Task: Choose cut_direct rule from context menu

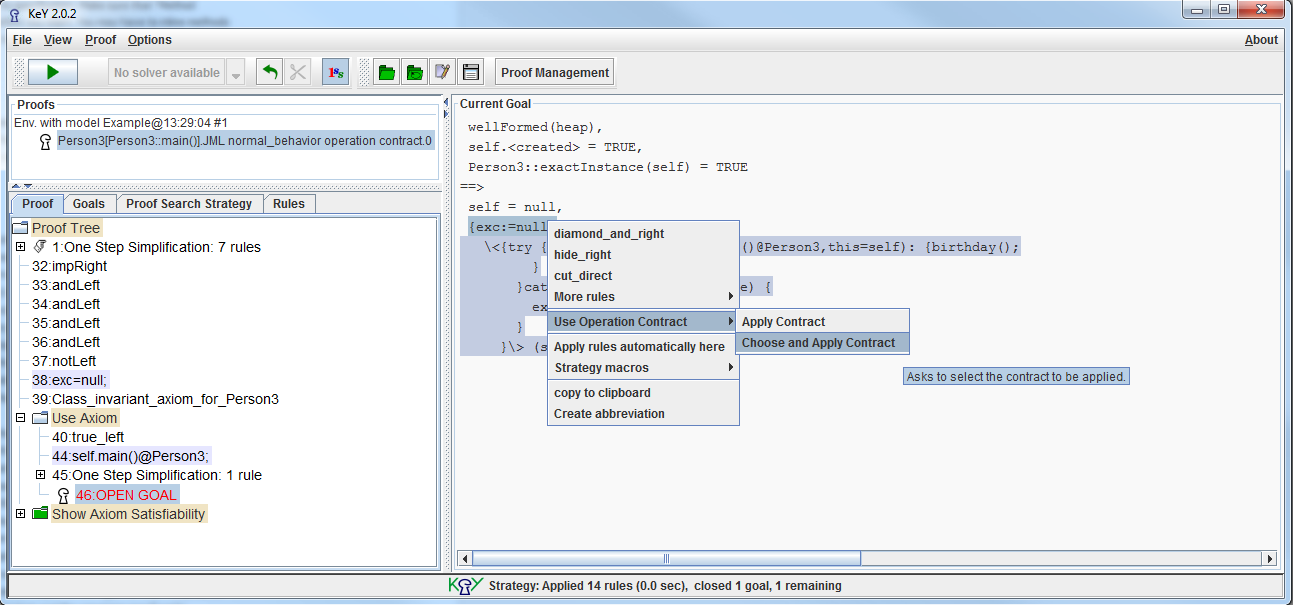Action: [583, 276]
